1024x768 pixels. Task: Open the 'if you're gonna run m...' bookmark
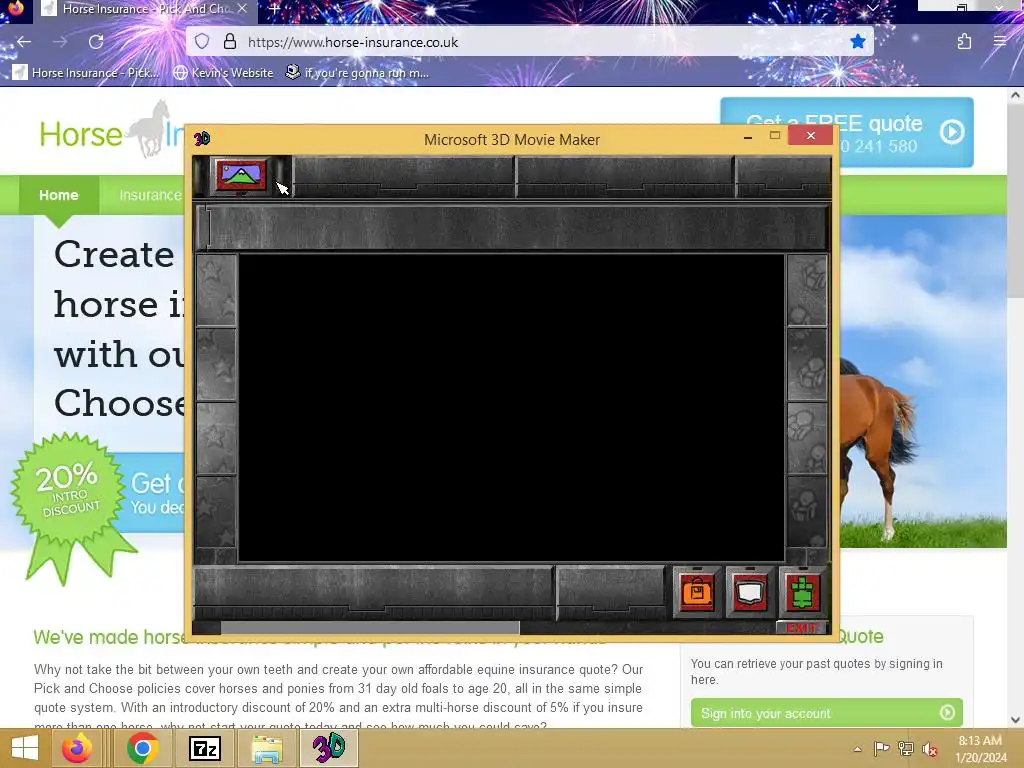coord(357,72)
